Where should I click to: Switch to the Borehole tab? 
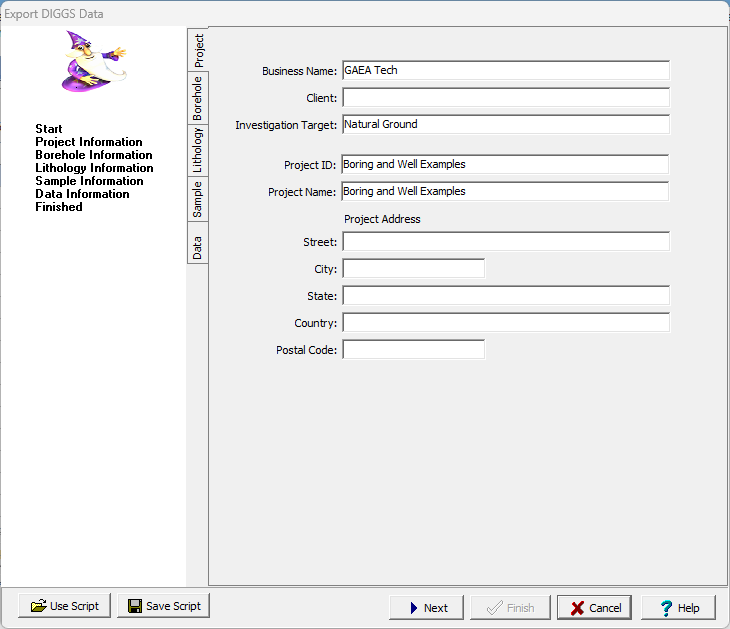198,99
